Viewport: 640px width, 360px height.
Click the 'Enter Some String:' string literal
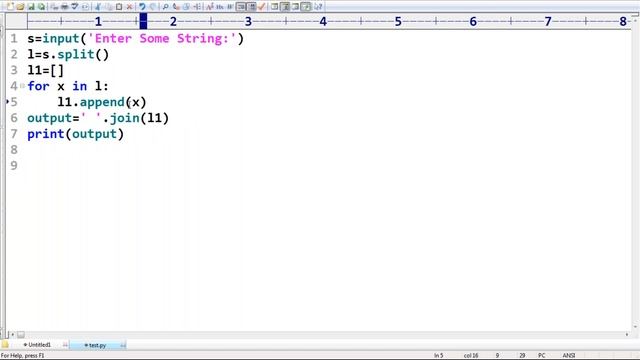pyautogui.click(x=162, y=38)
